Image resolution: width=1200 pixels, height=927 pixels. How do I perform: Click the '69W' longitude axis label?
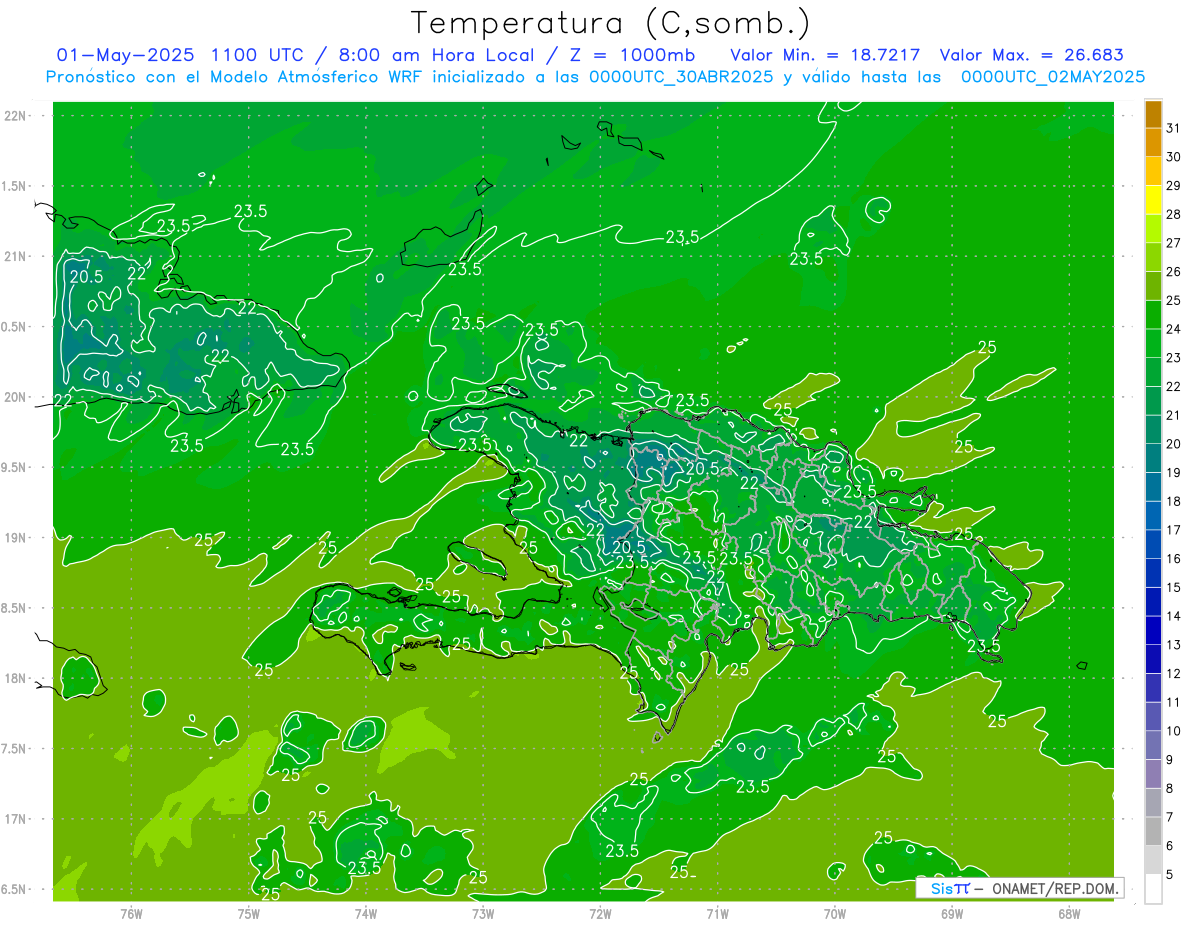pos(952,913)
